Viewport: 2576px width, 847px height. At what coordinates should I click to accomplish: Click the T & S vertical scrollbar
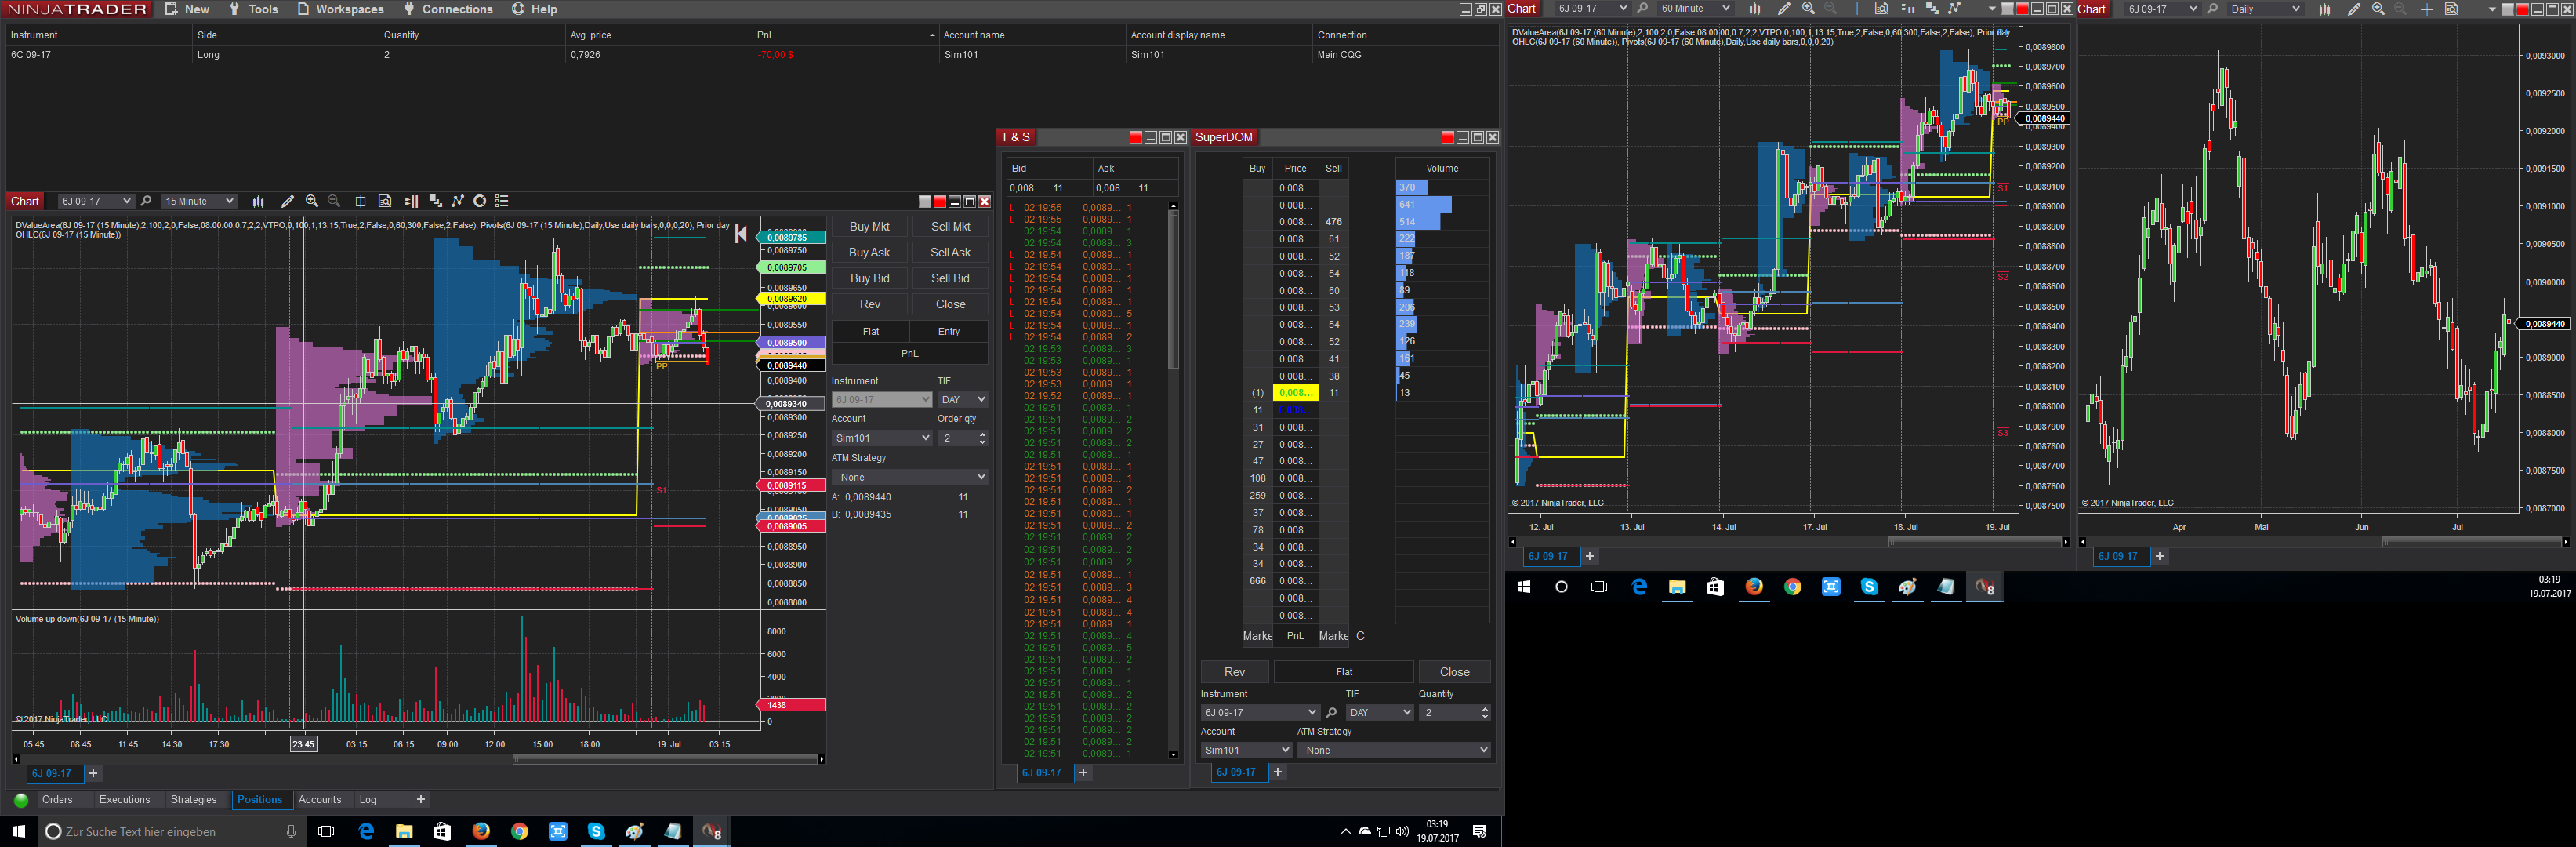[1173, 480]
